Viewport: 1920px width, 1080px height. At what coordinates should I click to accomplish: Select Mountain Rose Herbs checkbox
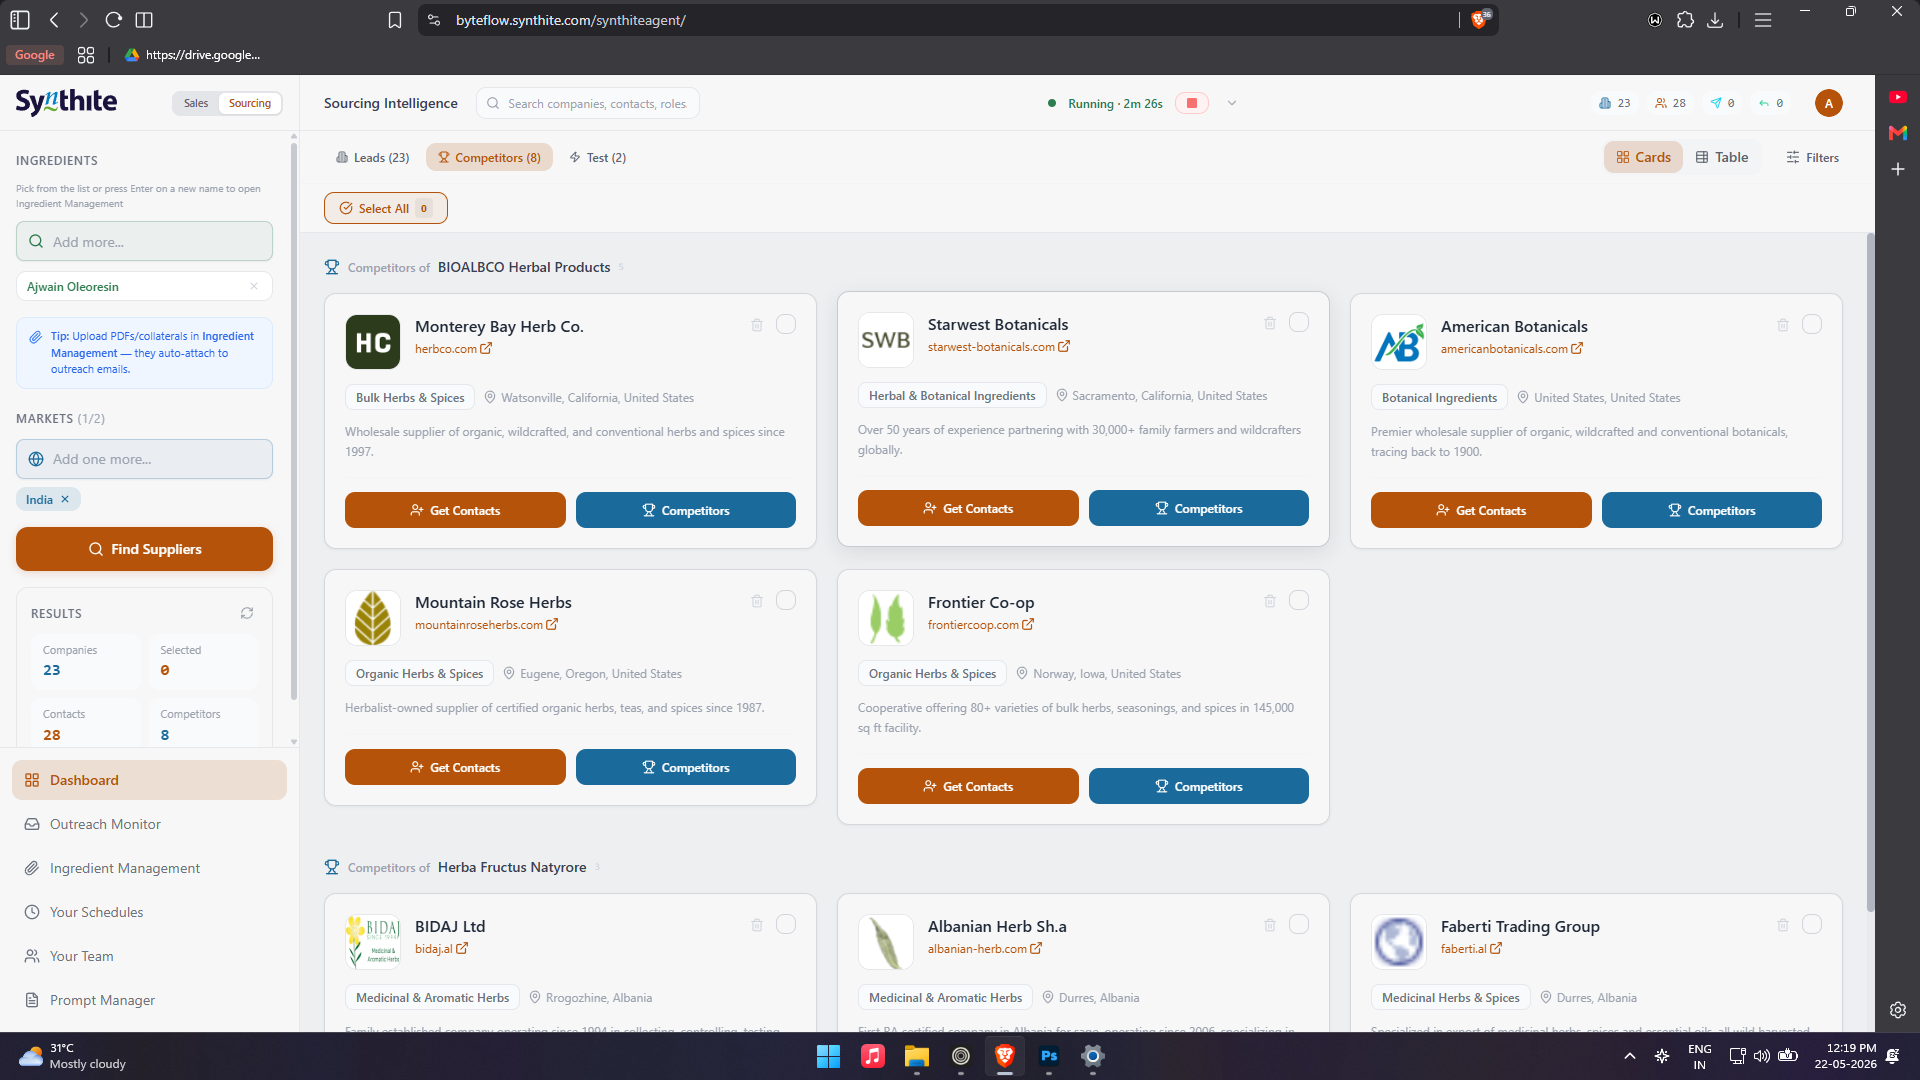click(786, 600)
